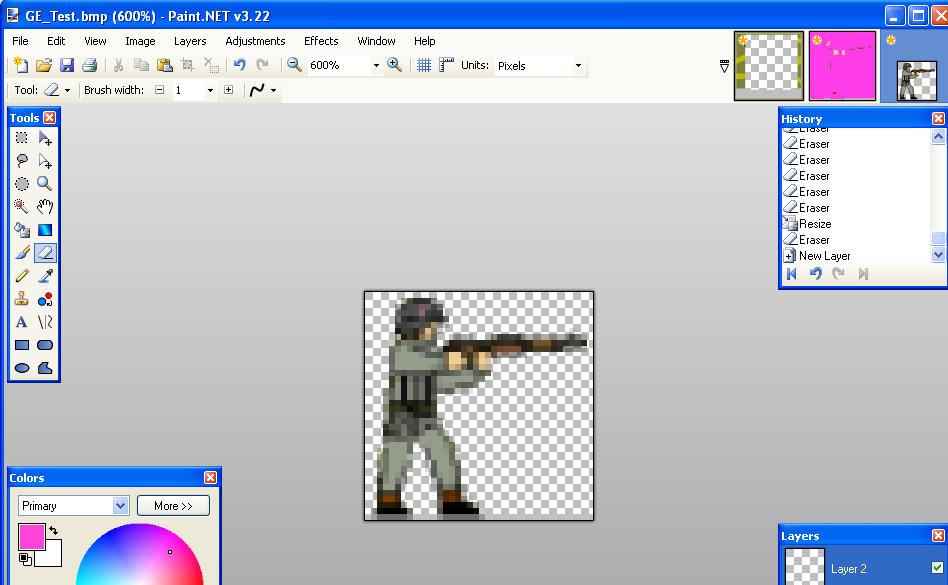
Task: Select the Ellipse Select tool
Action: pos(22,184)
